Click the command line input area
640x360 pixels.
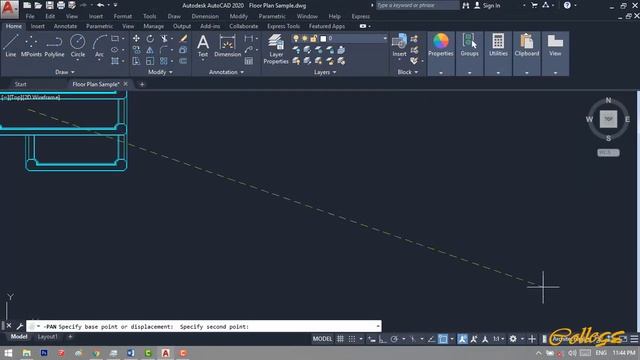tap(204, 327)
